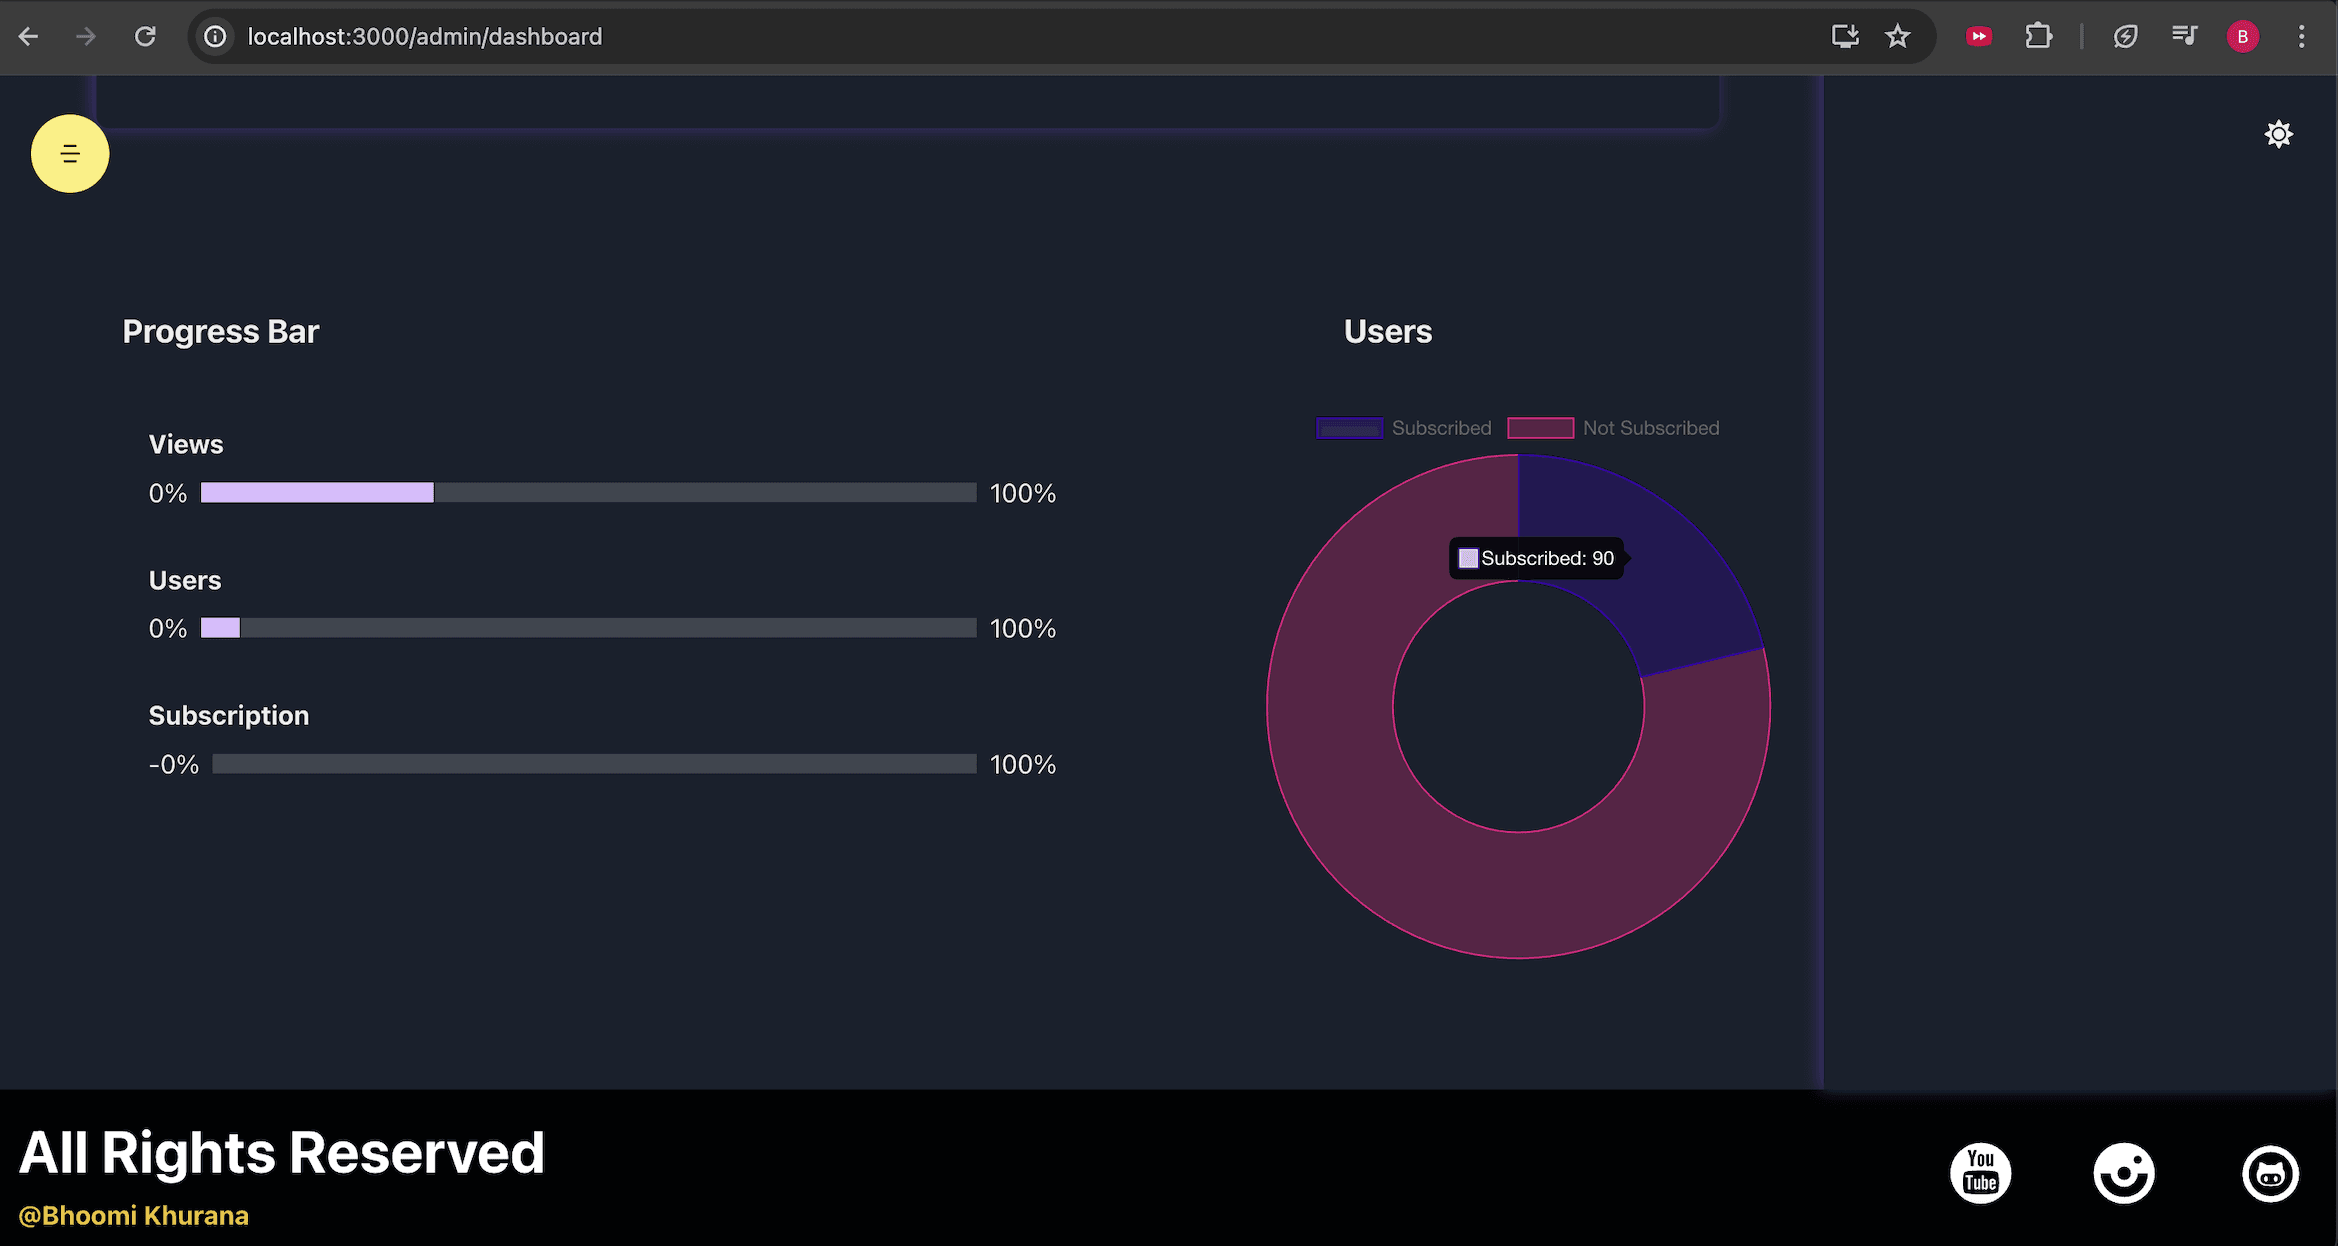Toggle the sun theme switcher icon
The width and height of the screenshot is (2338, 1246).
2278,134
